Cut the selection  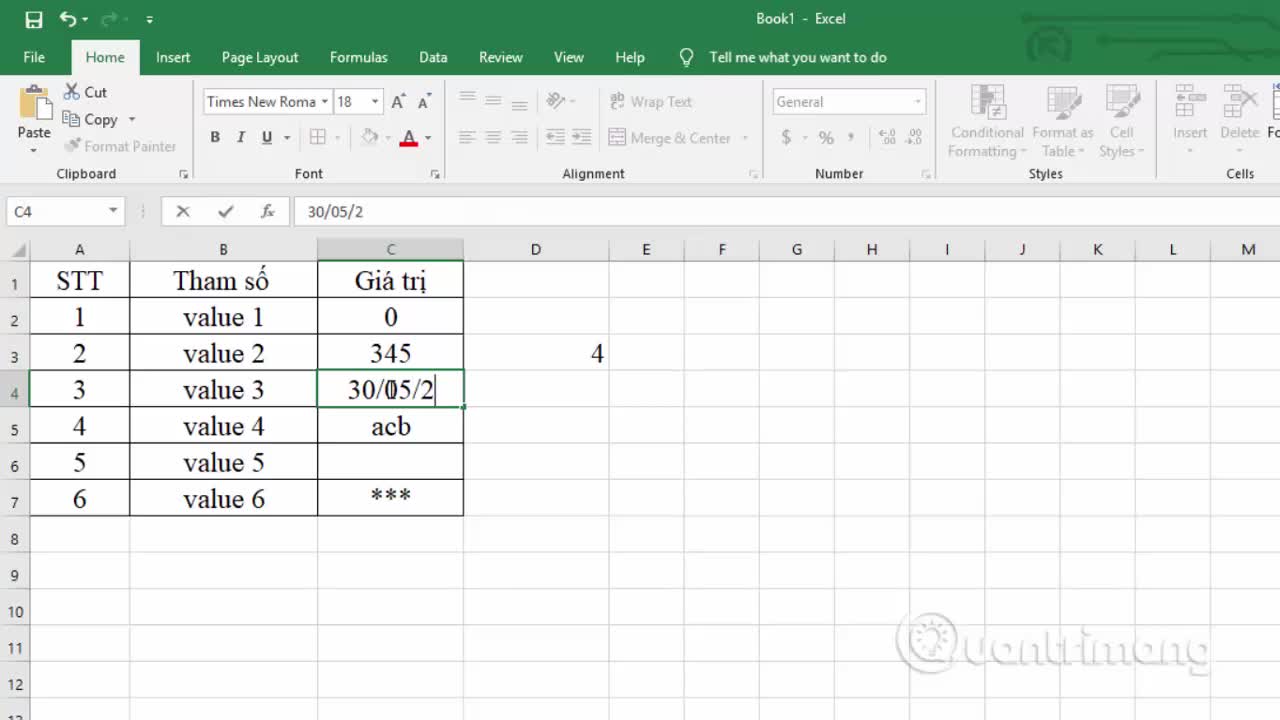point(86,92)
